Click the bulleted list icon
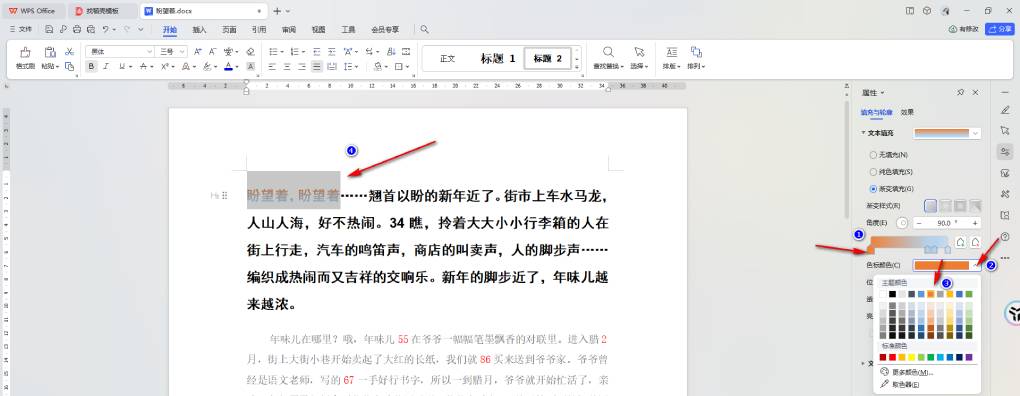 click(273, 51)
